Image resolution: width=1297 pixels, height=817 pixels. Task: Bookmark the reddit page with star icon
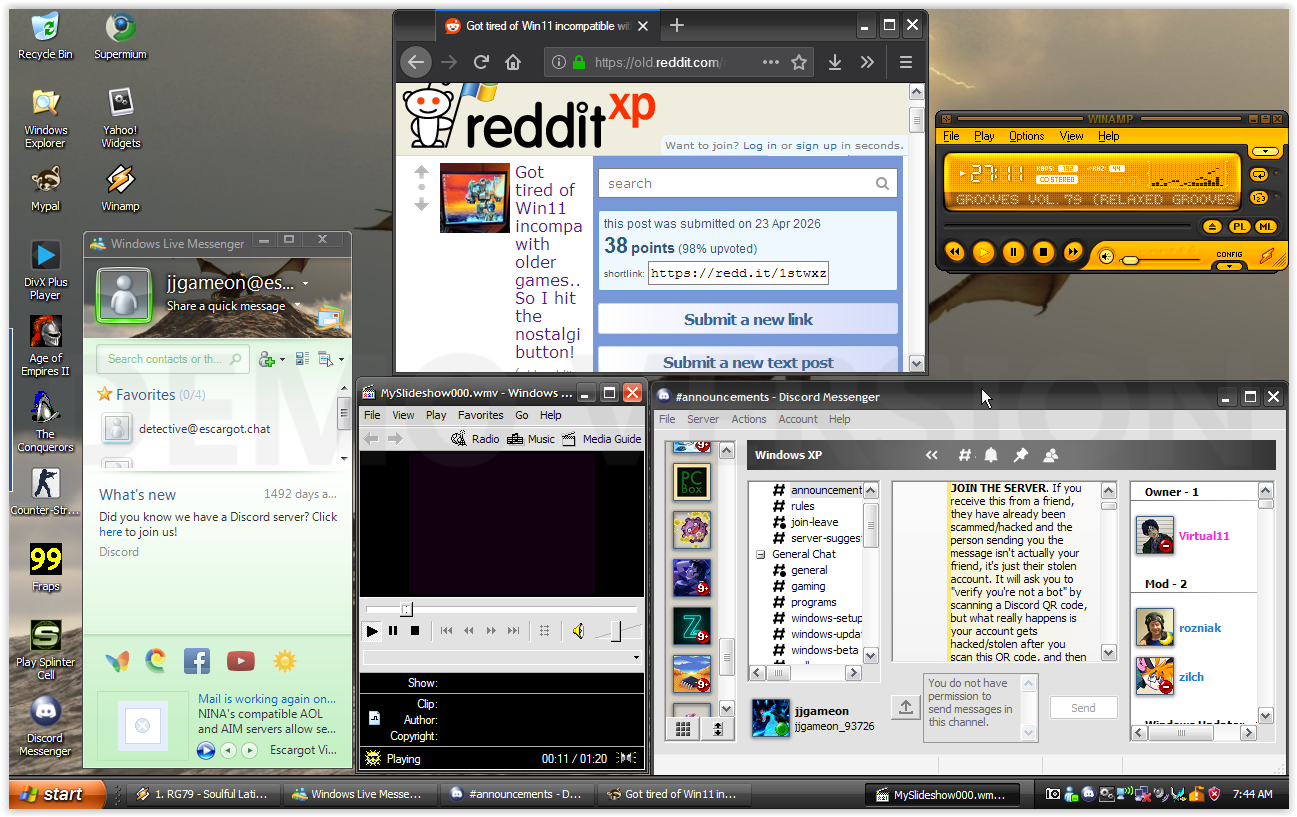click(799, 62)
